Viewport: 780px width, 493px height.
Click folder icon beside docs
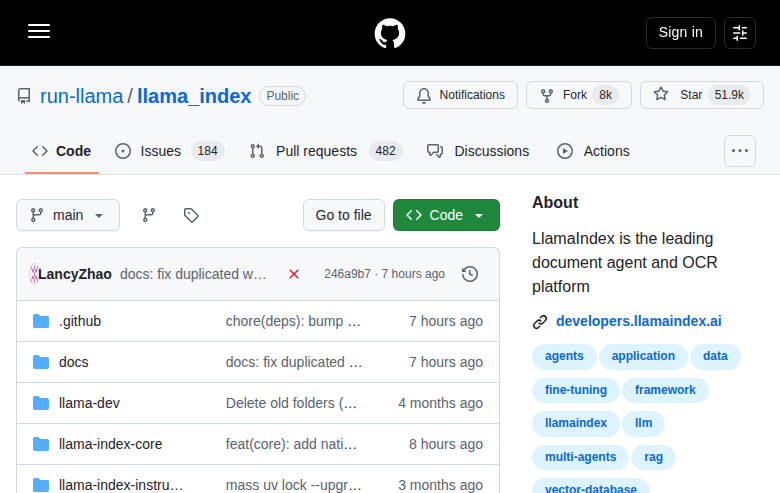coord(41,362)
